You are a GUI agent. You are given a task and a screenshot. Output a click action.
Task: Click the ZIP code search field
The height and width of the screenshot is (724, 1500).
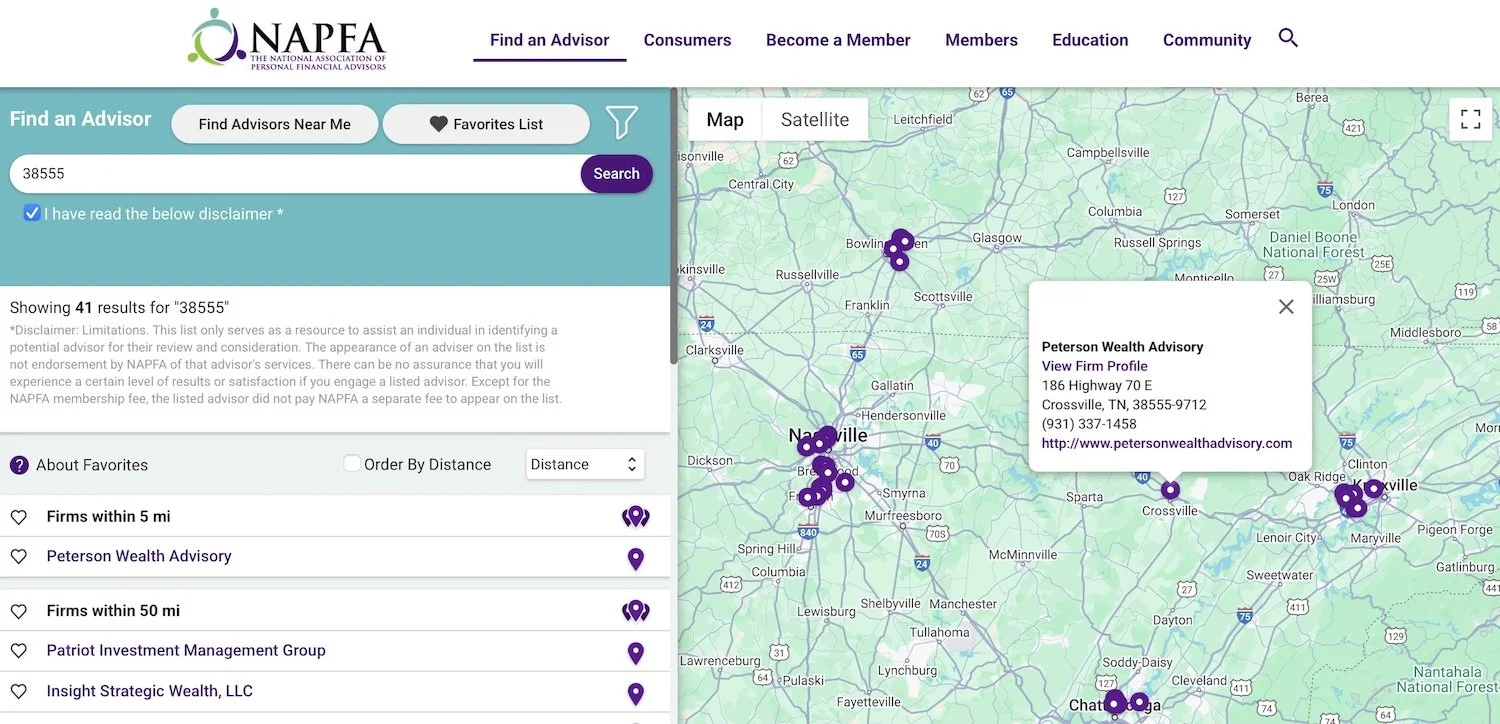click(x=295, y=173)
